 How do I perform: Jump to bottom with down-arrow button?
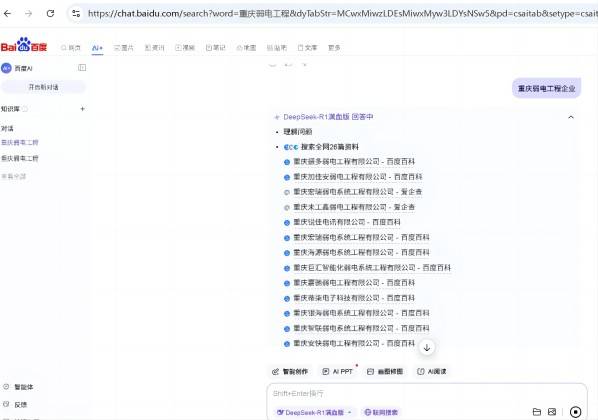pos(427,348)
